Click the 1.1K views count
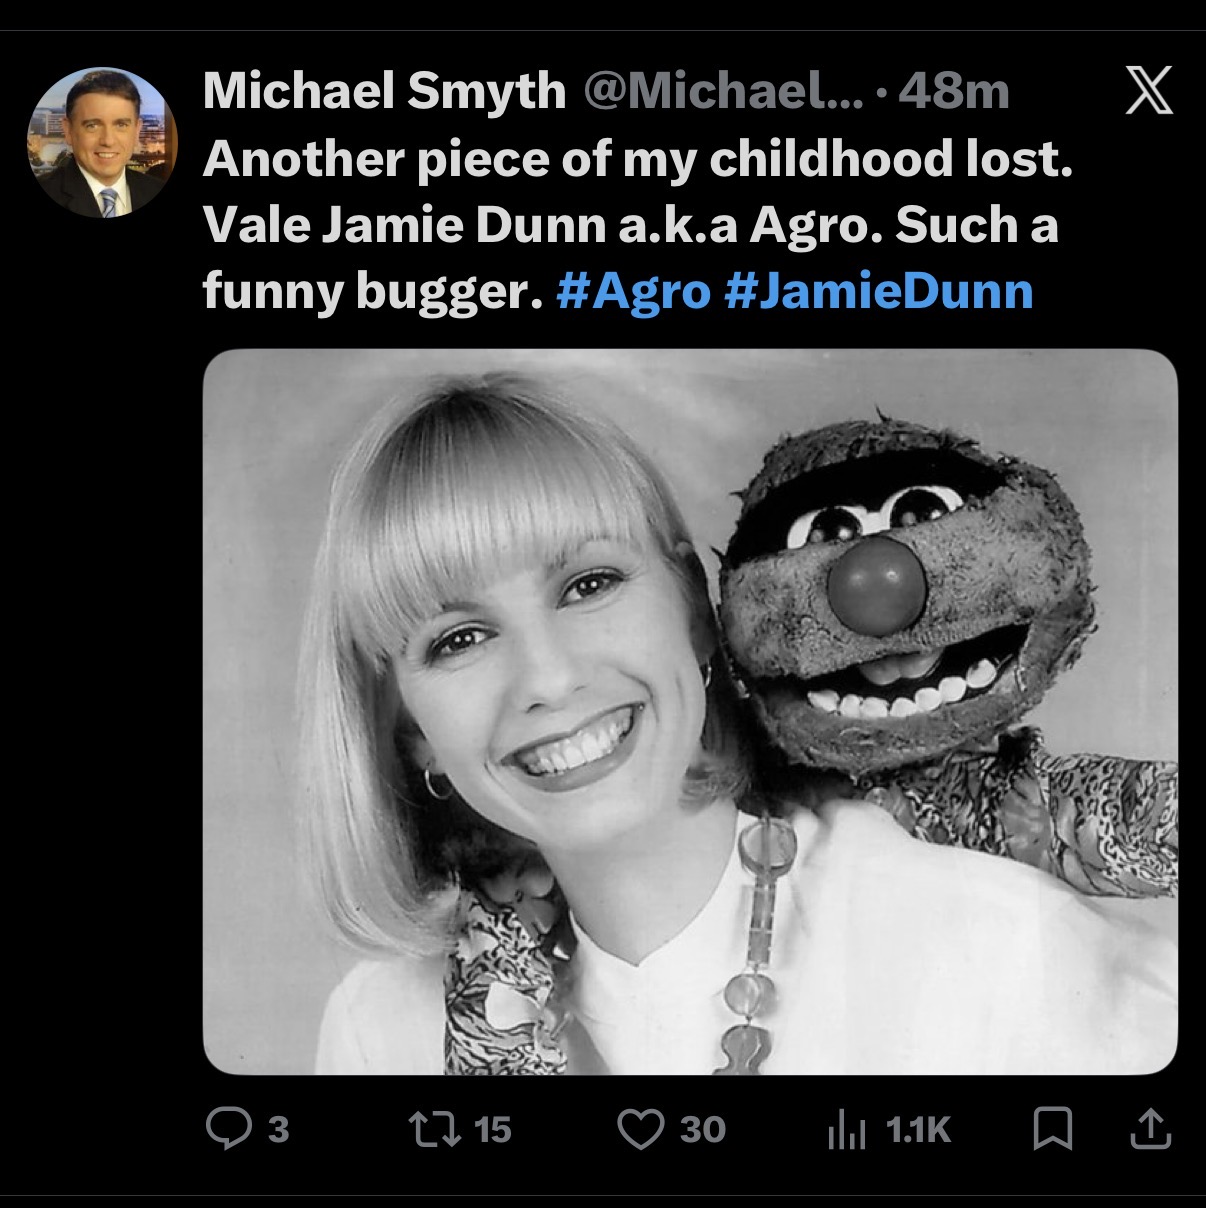The image size is (1206, 1208). (x=918, y=1130)
